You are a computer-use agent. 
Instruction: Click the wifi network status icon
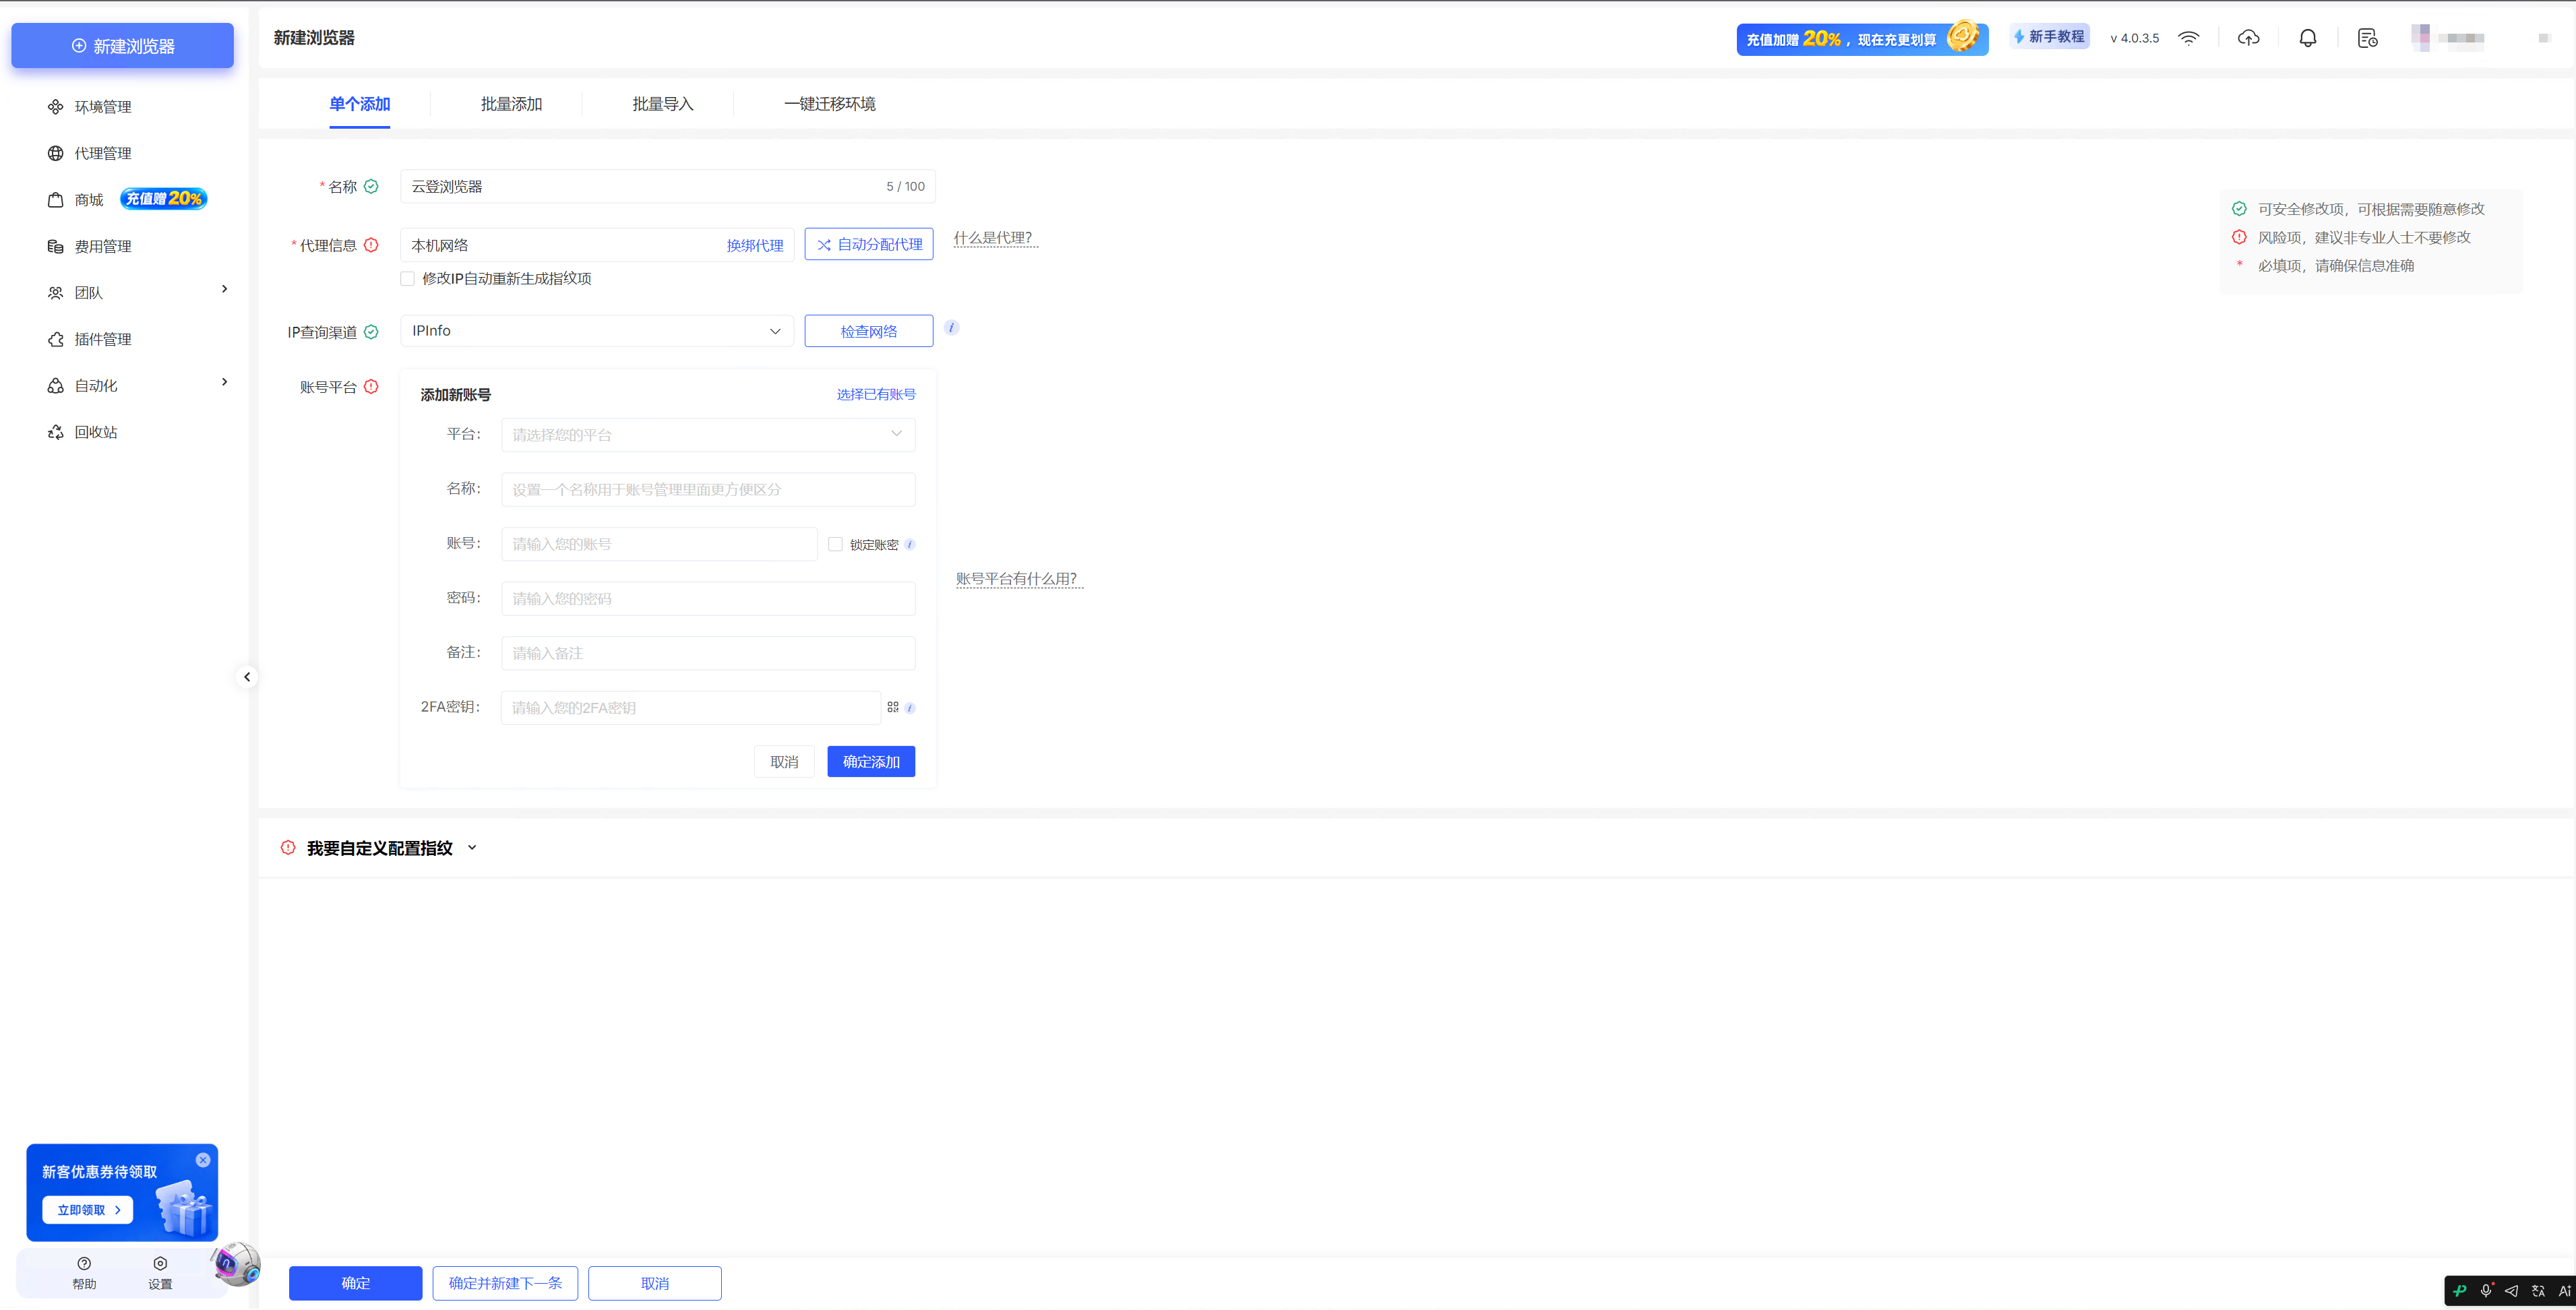[2189, 38]
